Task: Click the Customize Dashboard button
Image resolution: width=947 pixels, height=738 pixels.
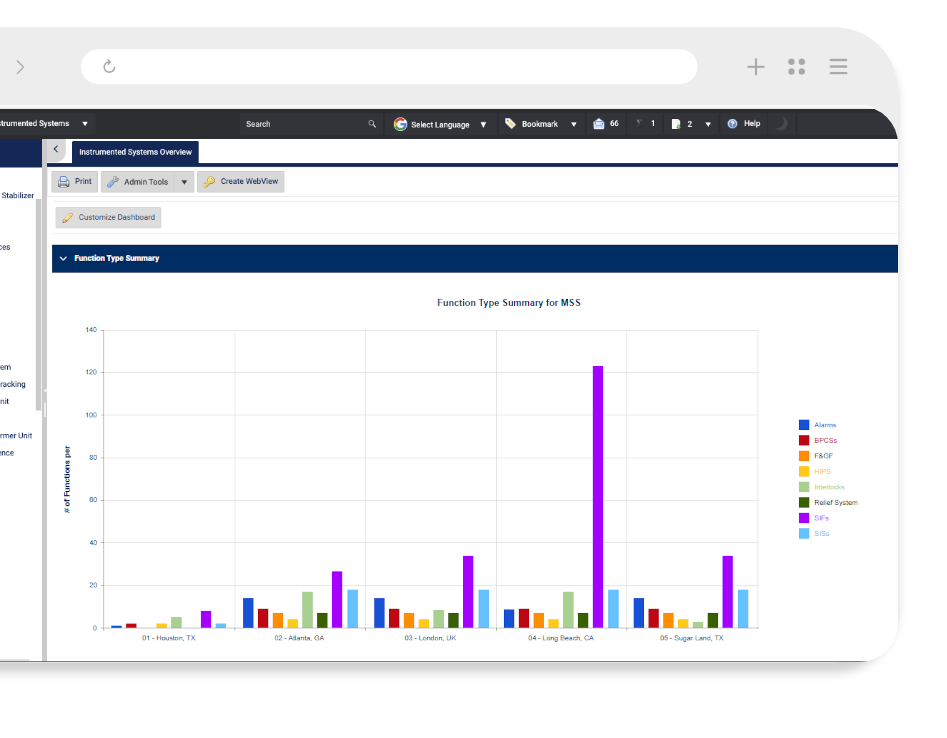Action: (x=108, y=217)
